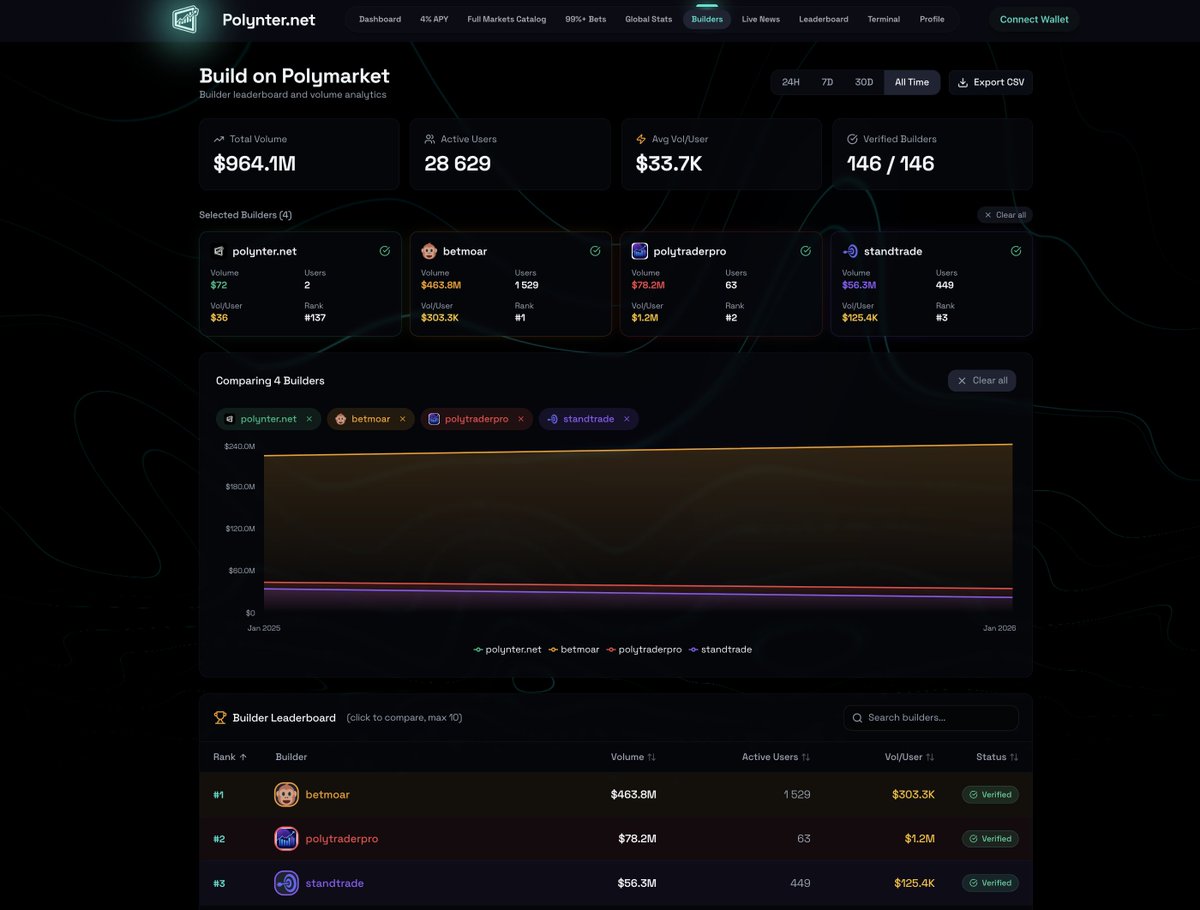Click the Avg Vol/User lightning icon
Screen dimensions: 1200x910
641,139
